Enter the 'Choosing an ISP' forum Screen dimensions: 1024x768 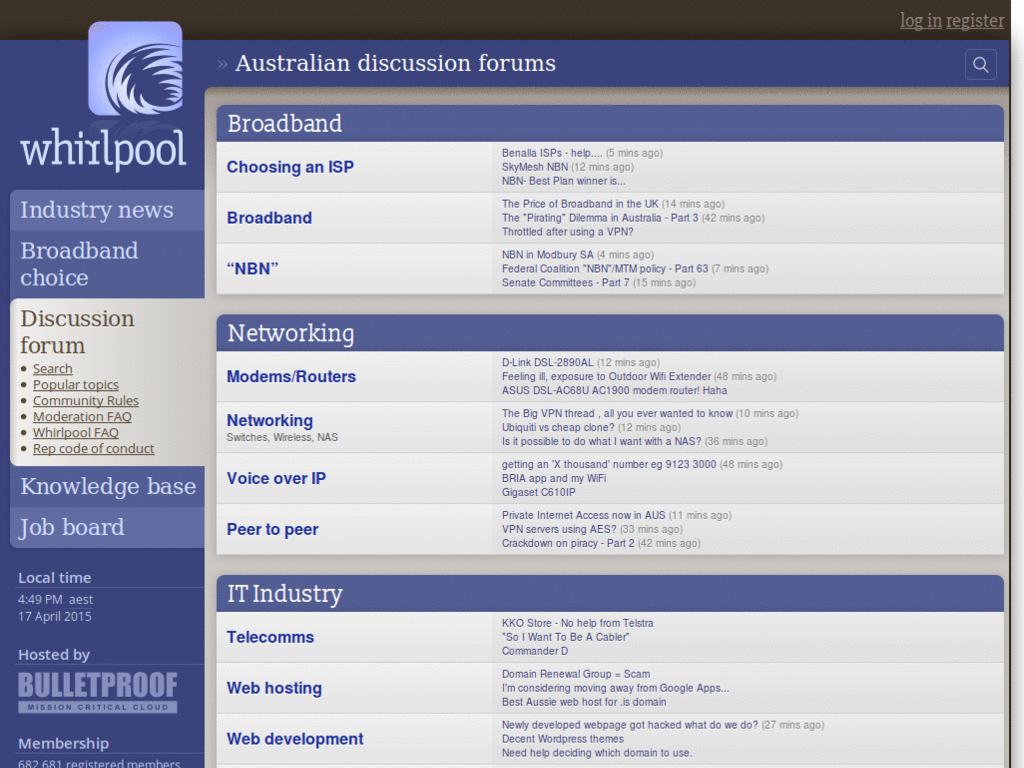[x=290, y=167]
